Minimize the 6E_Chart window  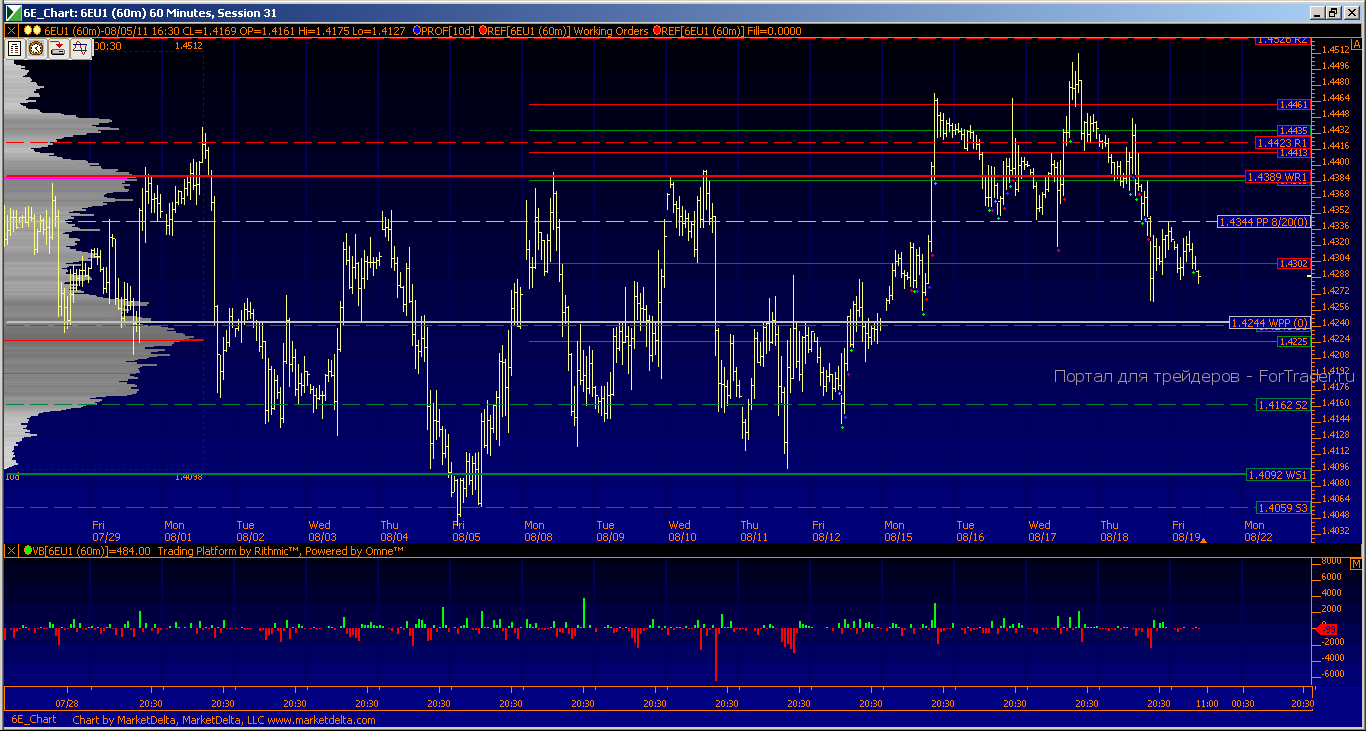click(x=1317, y=13)
